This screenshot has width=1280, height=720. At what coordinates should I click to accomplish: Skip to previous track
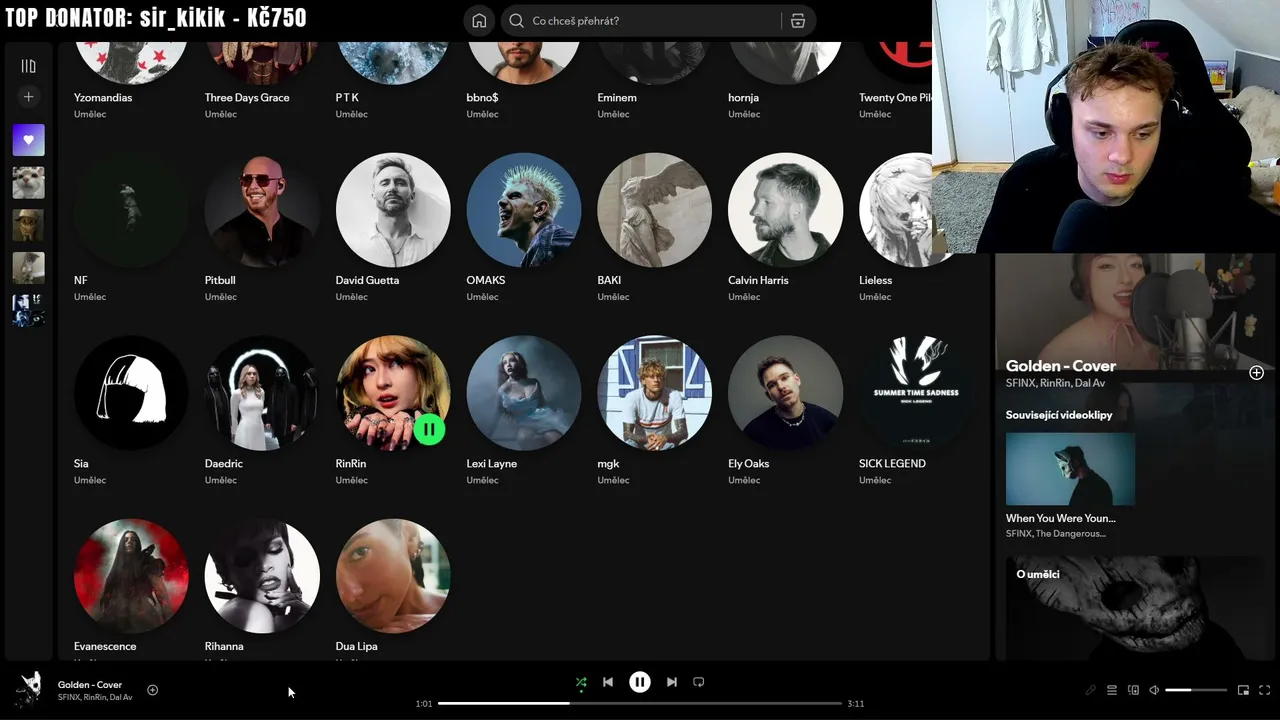click(608, 682)
